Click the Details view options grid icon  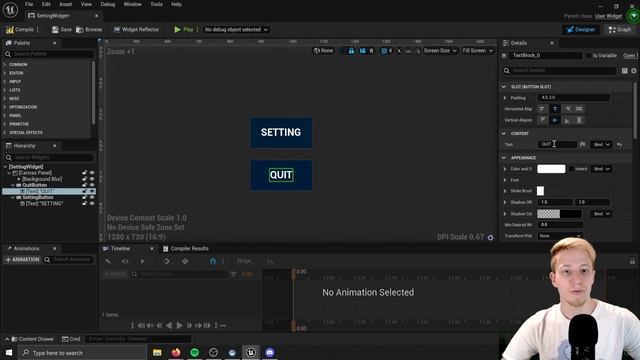pyautogui.click(x=624, y=71)
